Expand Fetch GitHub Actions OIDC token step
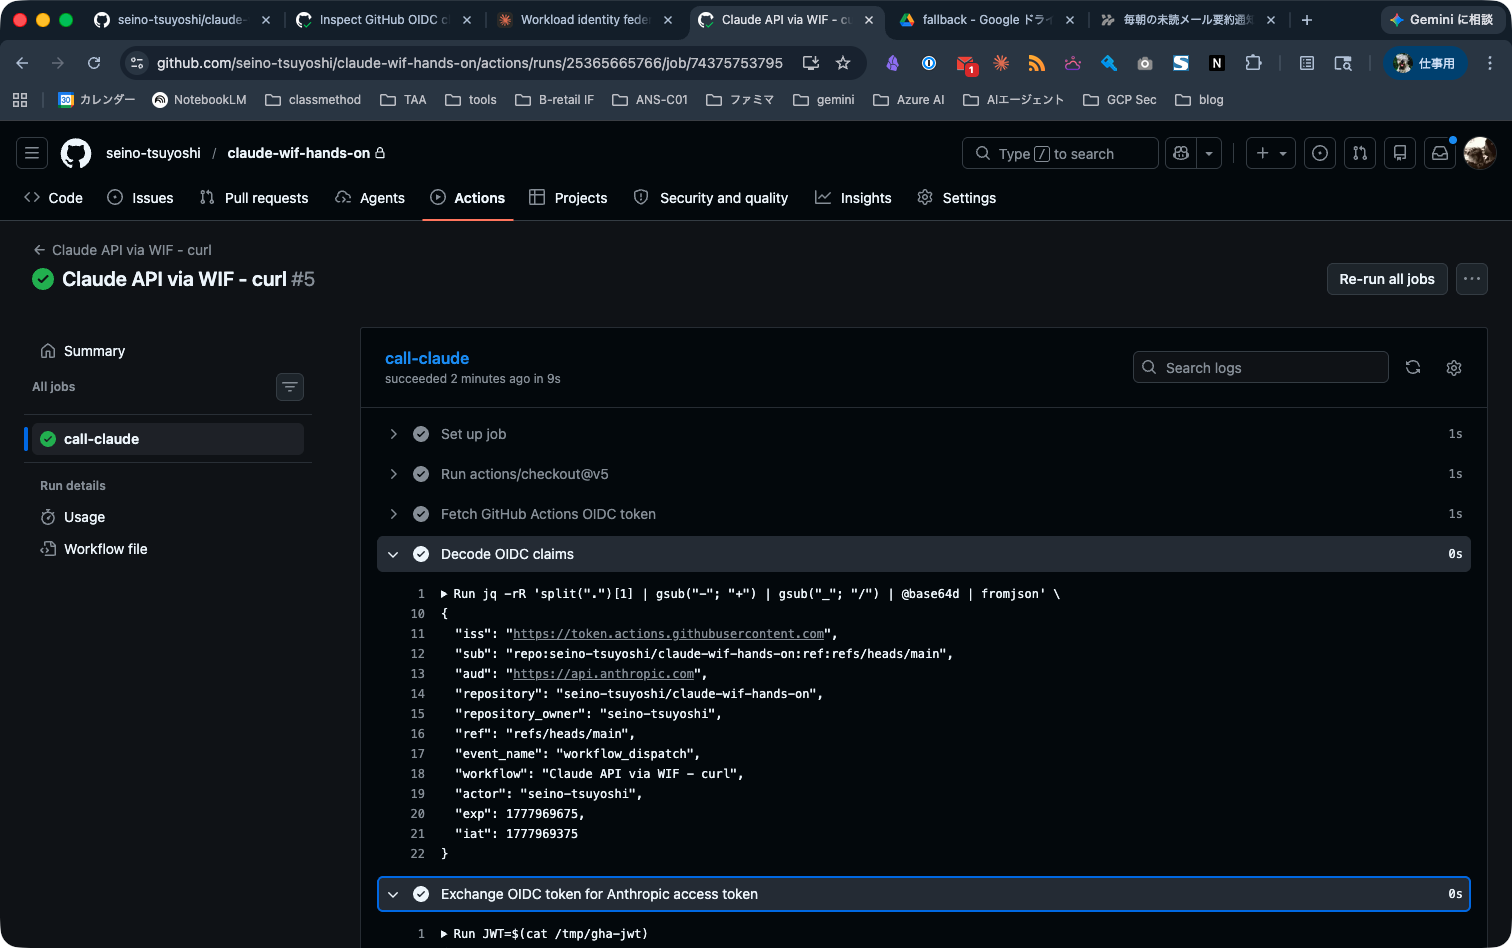The image size is (1512, 948). 924,514
